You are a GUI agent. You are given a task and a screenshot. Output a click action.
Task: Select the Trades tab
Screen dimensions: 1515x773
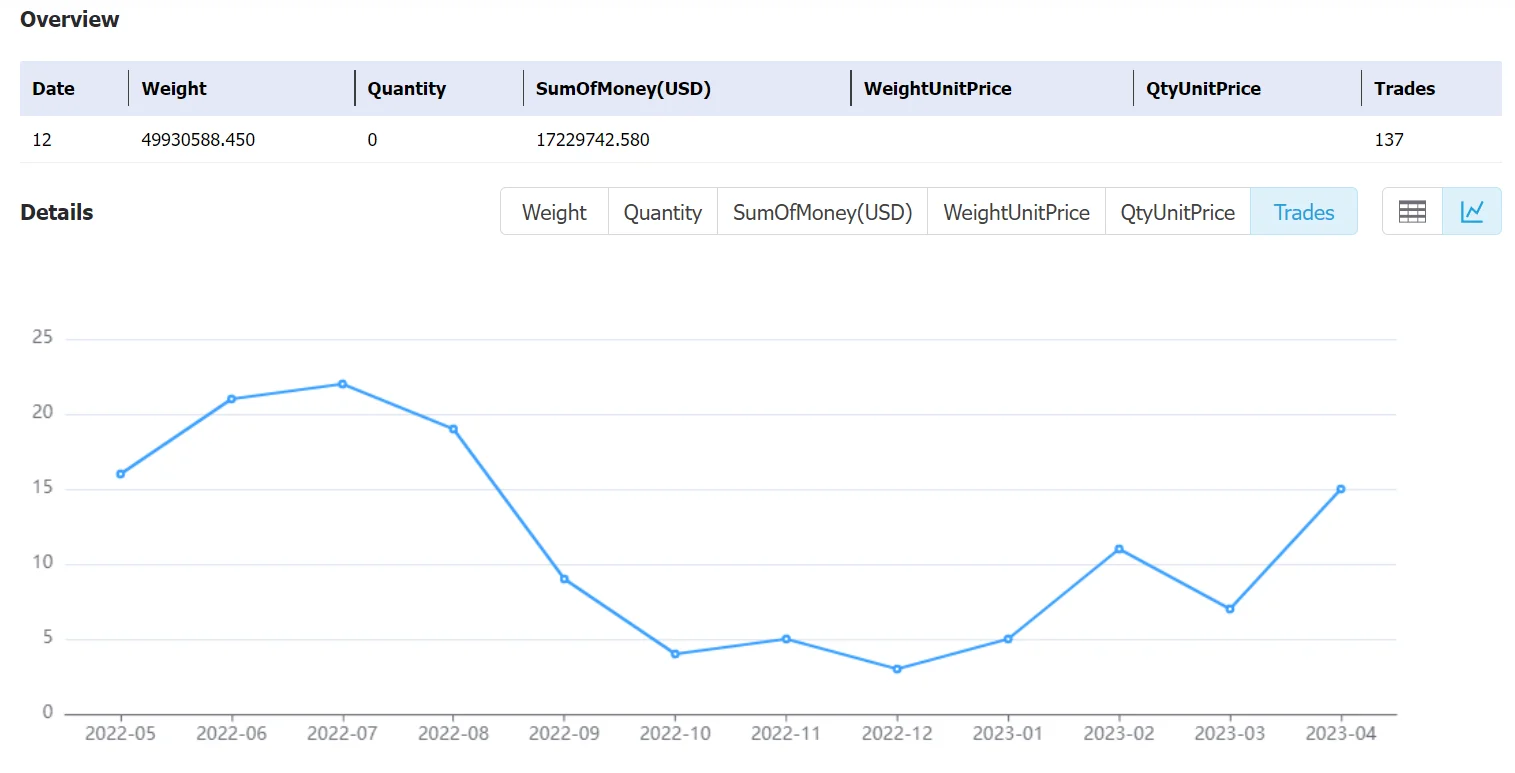pos(1303,212)
